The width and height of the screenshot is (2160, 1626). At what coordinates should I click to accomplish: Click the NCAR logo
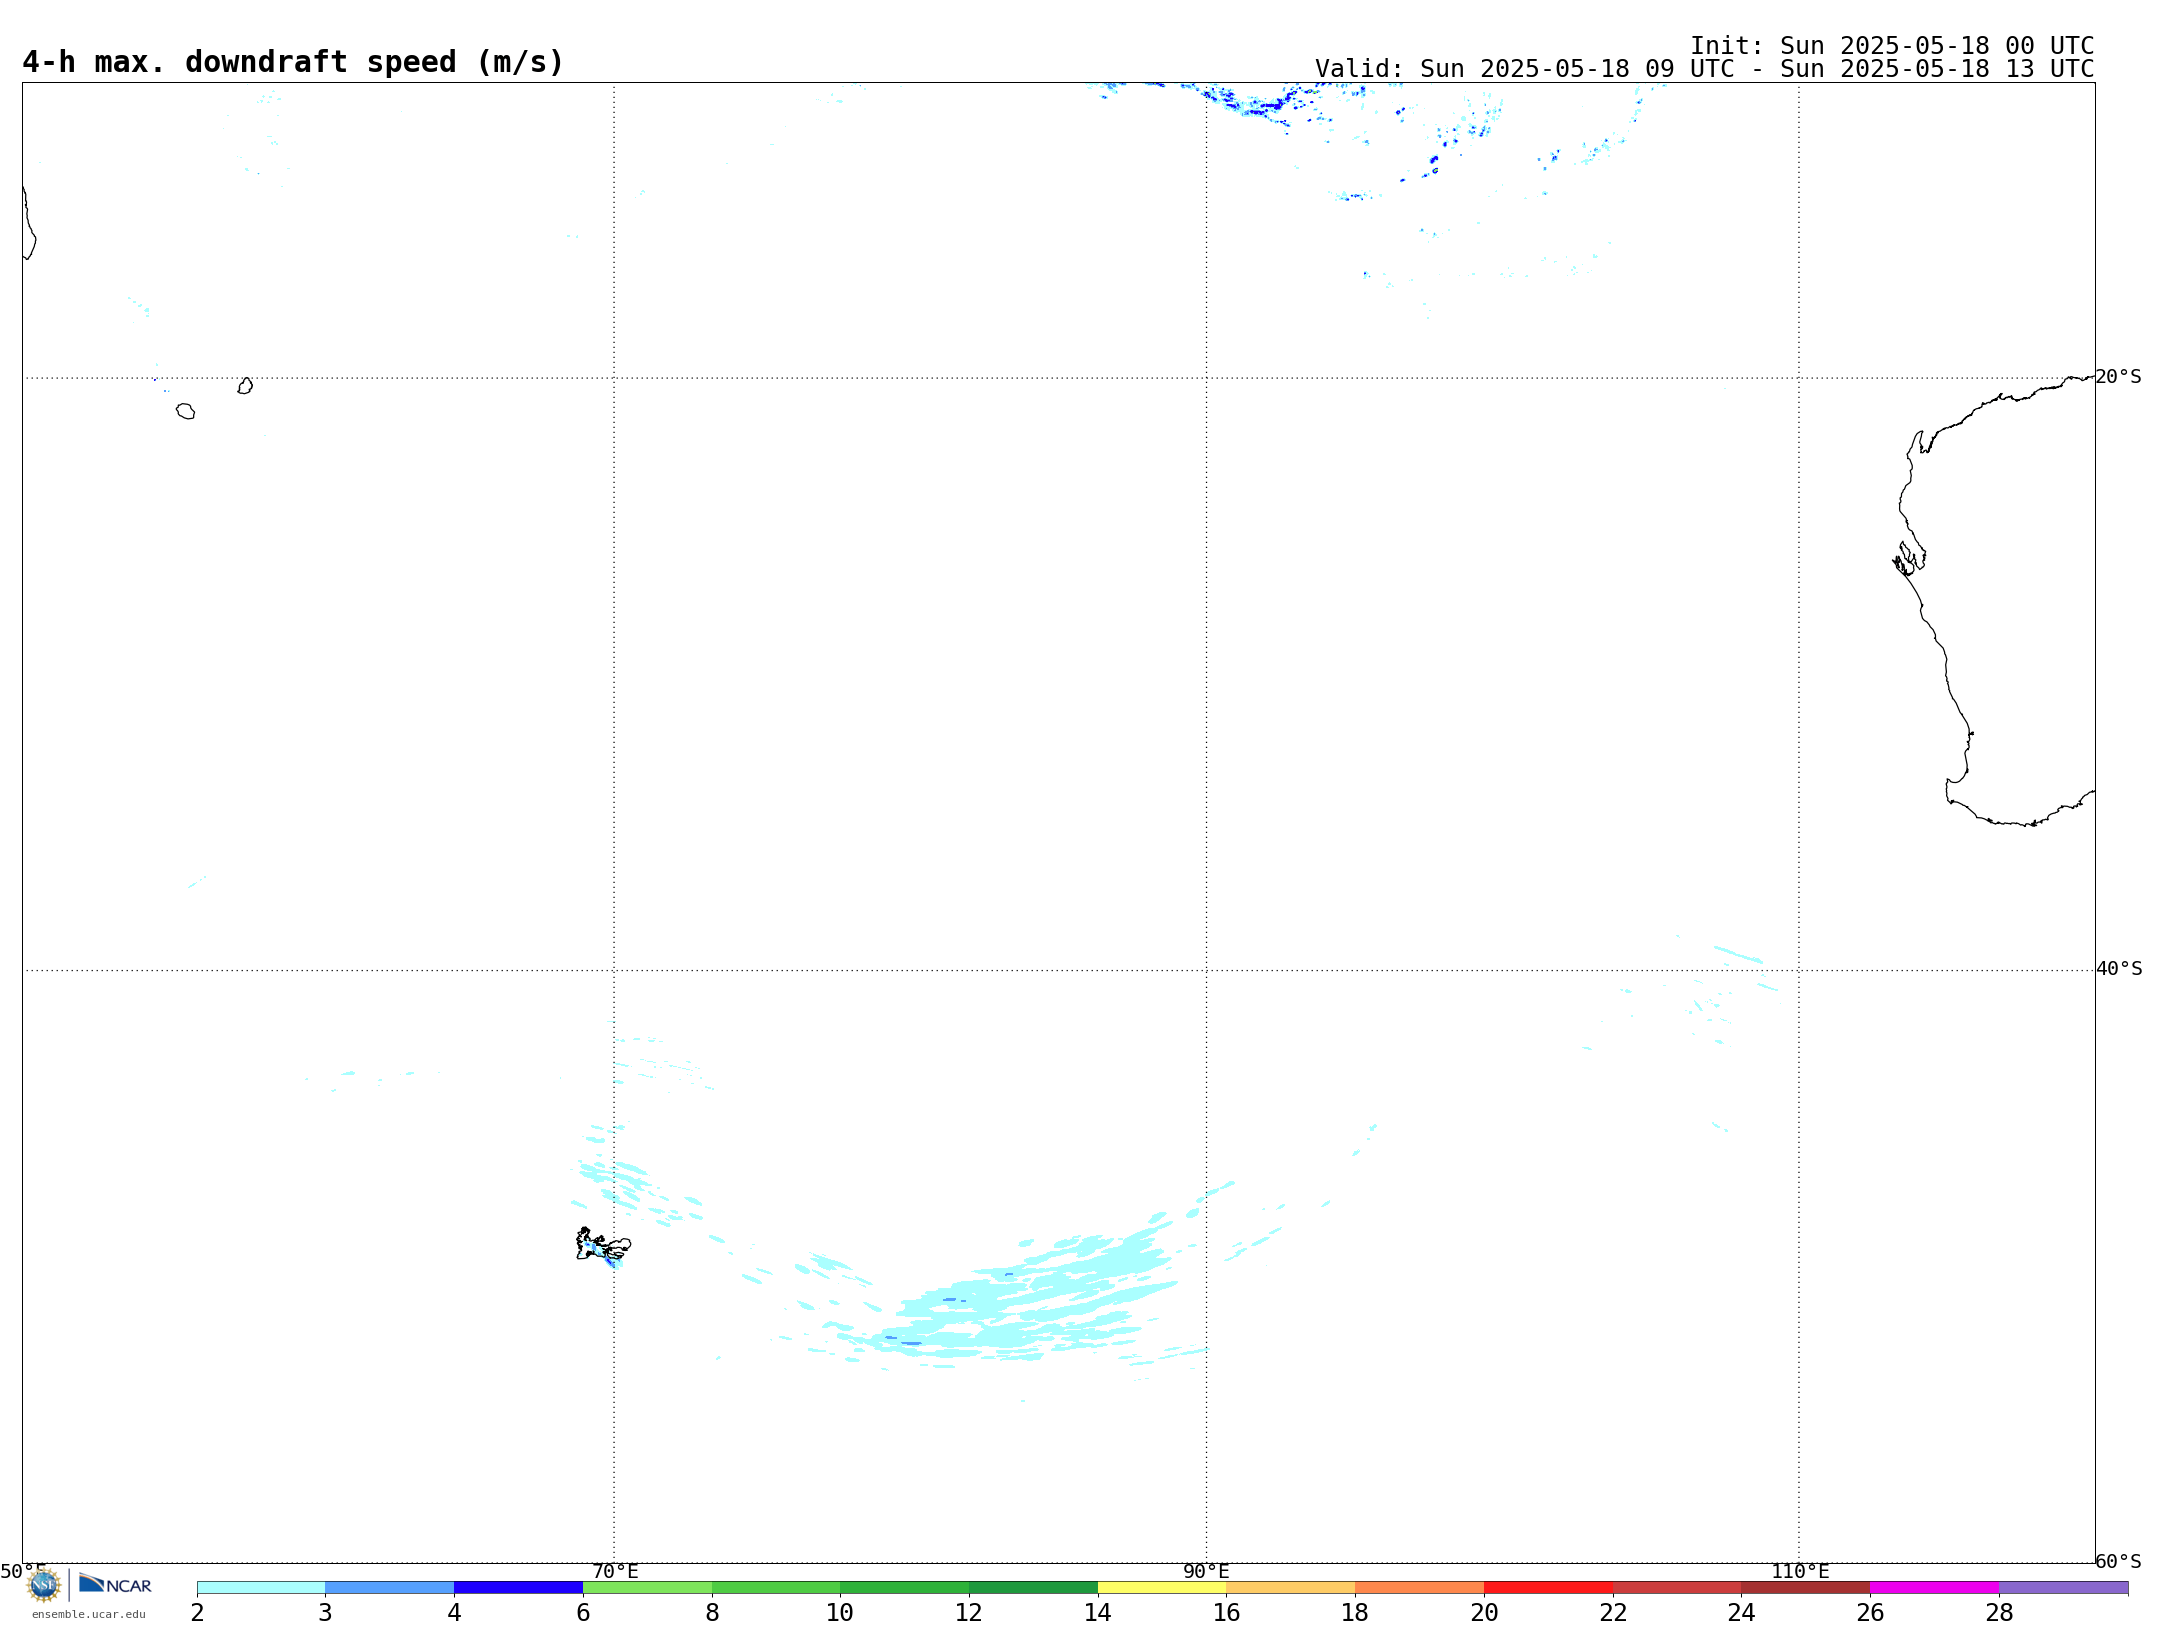point(115,1585)
